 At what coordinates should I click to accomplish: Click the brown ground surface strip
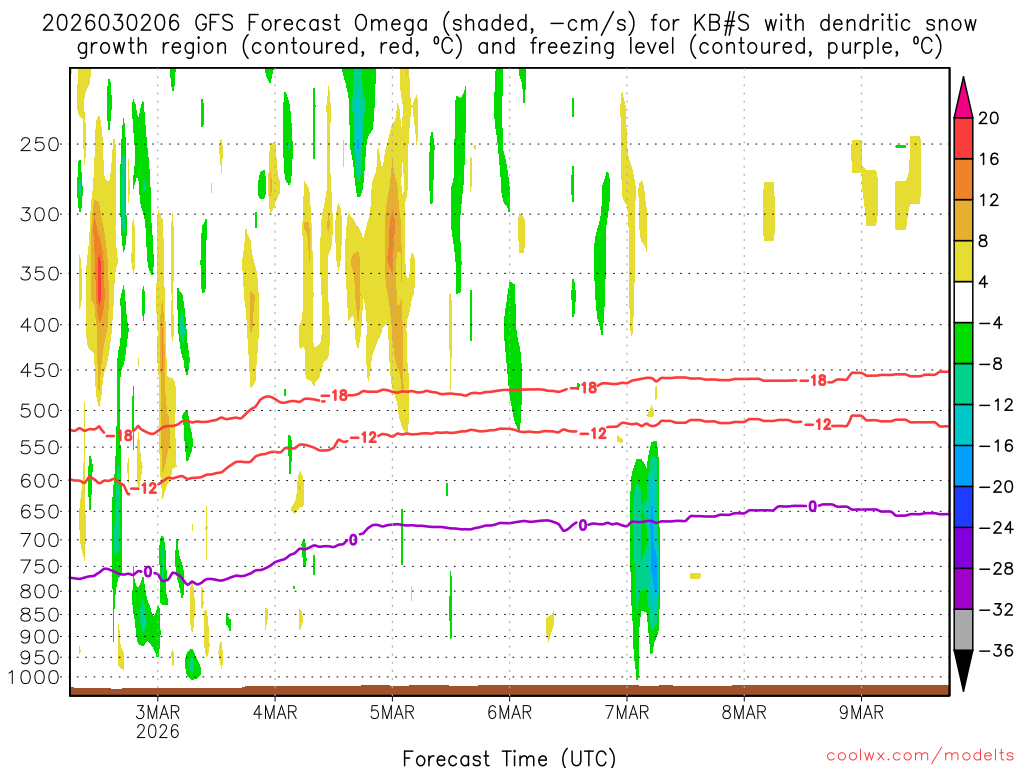click(x=509, y=689)
